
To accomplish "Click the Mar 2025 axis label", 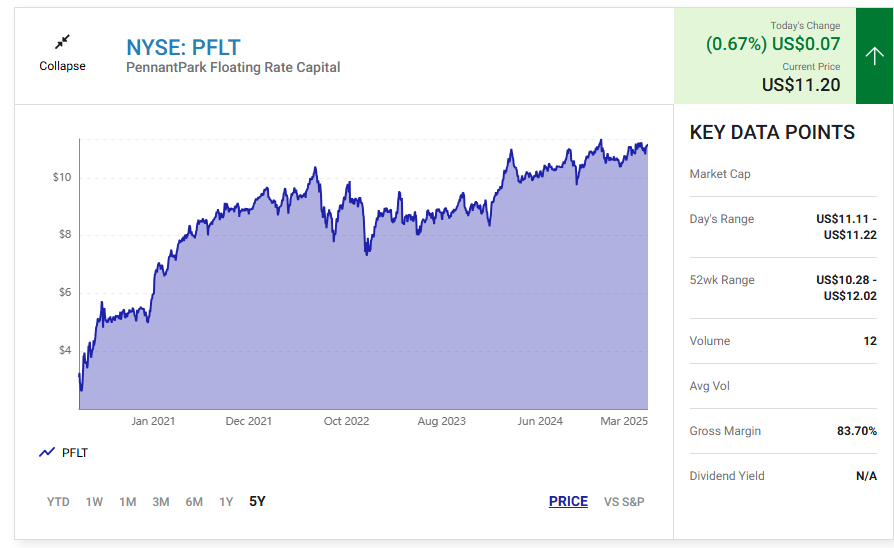I will 624,421.
